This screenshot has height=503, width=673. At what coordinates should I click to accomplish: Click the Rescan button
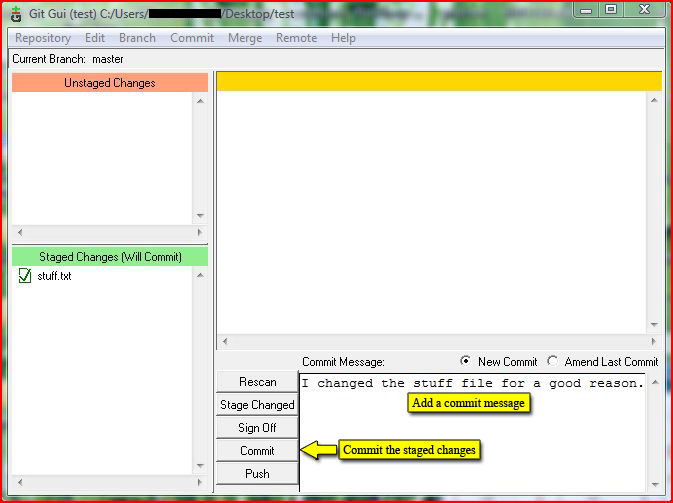257,382
